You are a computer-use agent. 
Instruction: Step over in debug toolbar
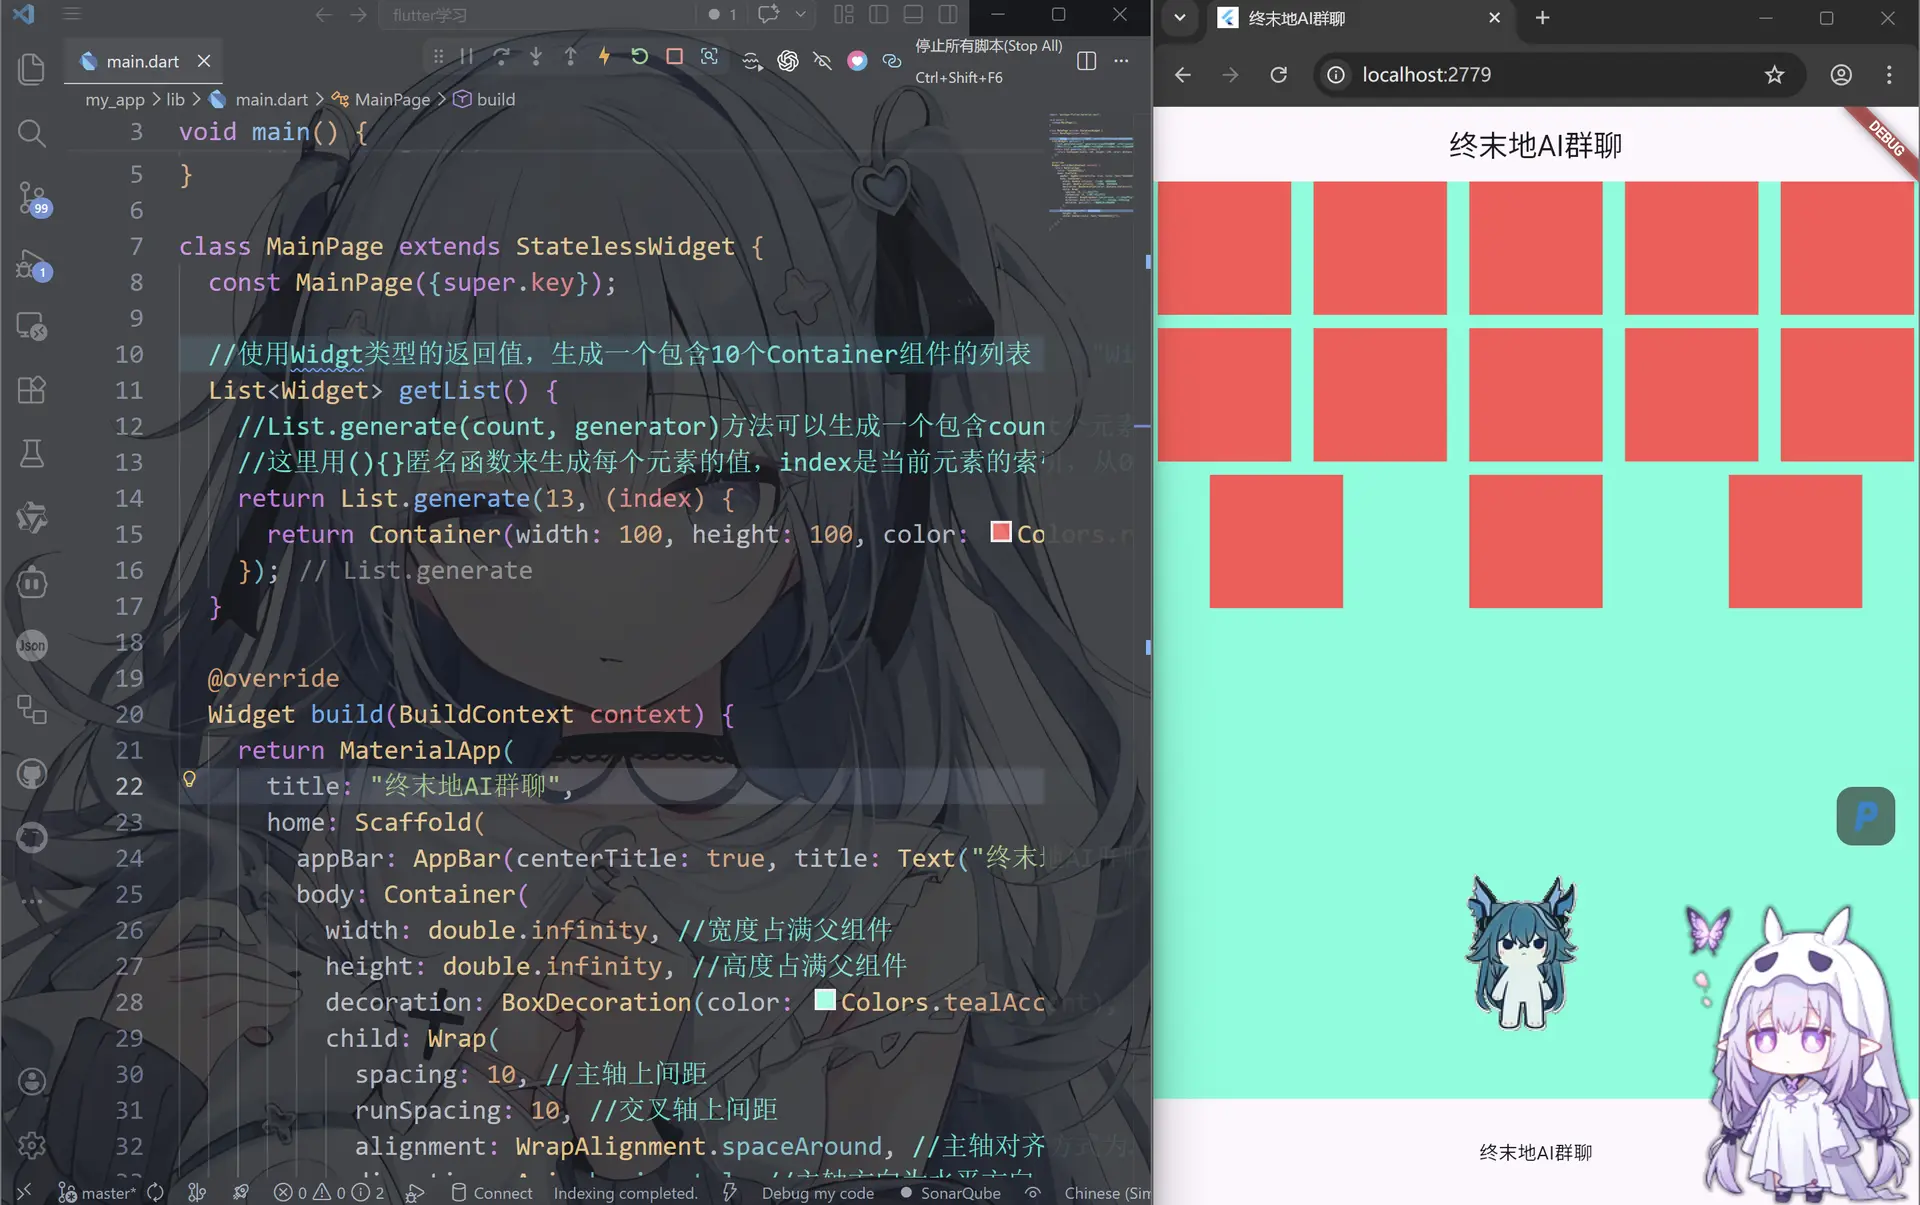(x=501, y=57)
